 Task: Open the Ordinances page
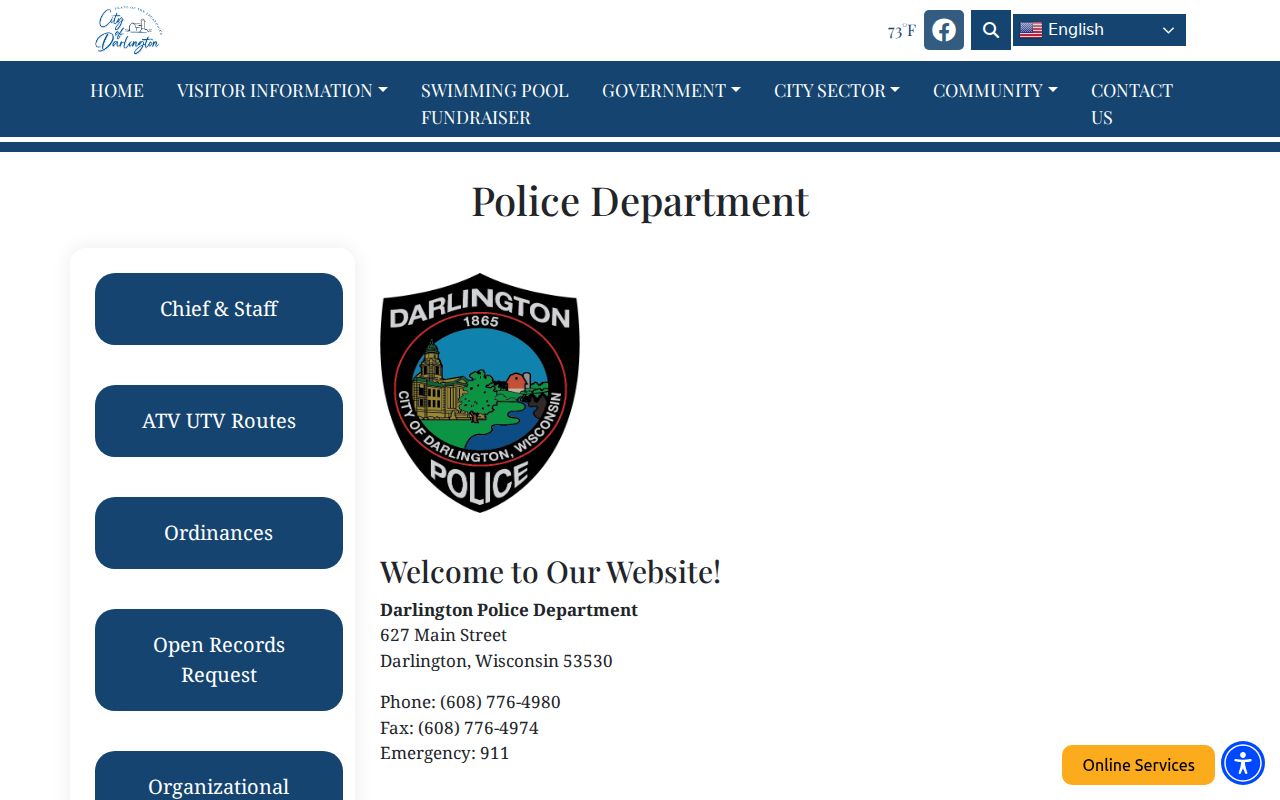click(219, 533)
